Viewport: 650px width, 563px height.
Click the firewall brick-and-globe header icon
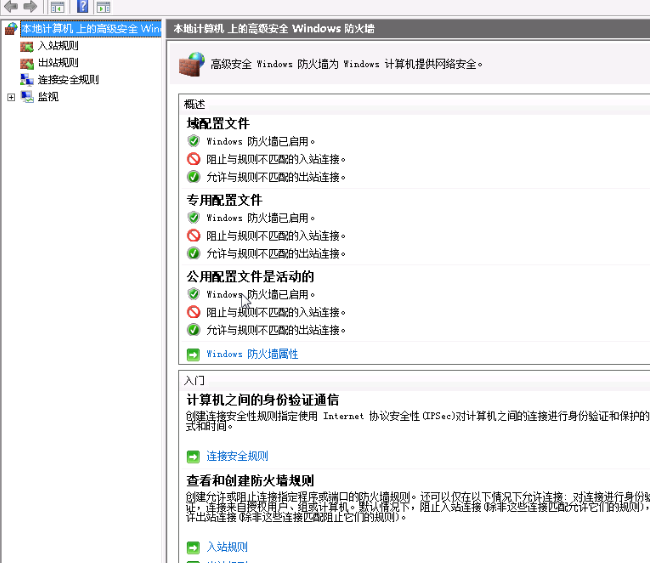tap(192, 64)
